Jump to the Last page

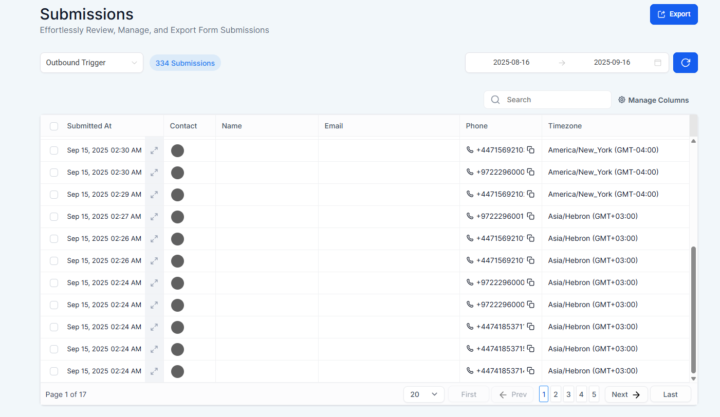[x=670, y=394]
